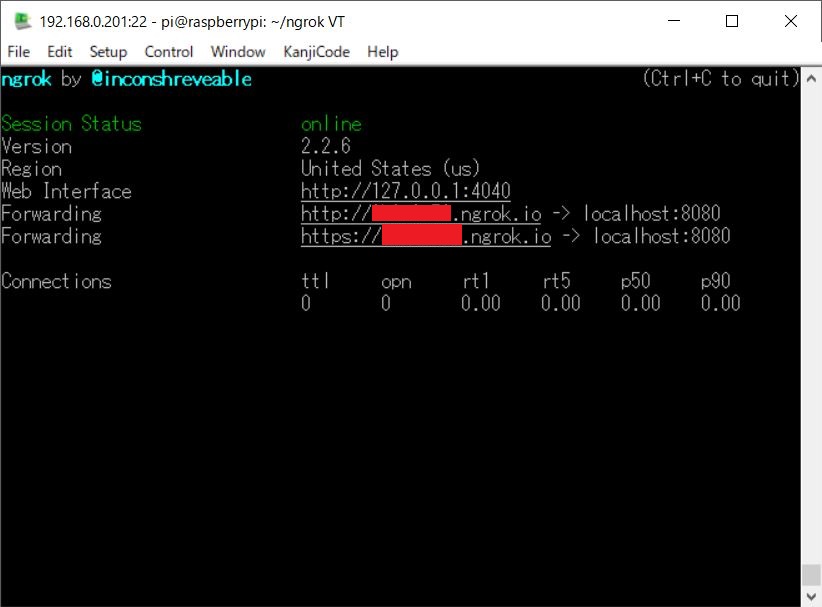Viewport: 822px width, 607px height.
Task: Click the '(Ctrl+C to quit)' text
Action: click(721, 79)
